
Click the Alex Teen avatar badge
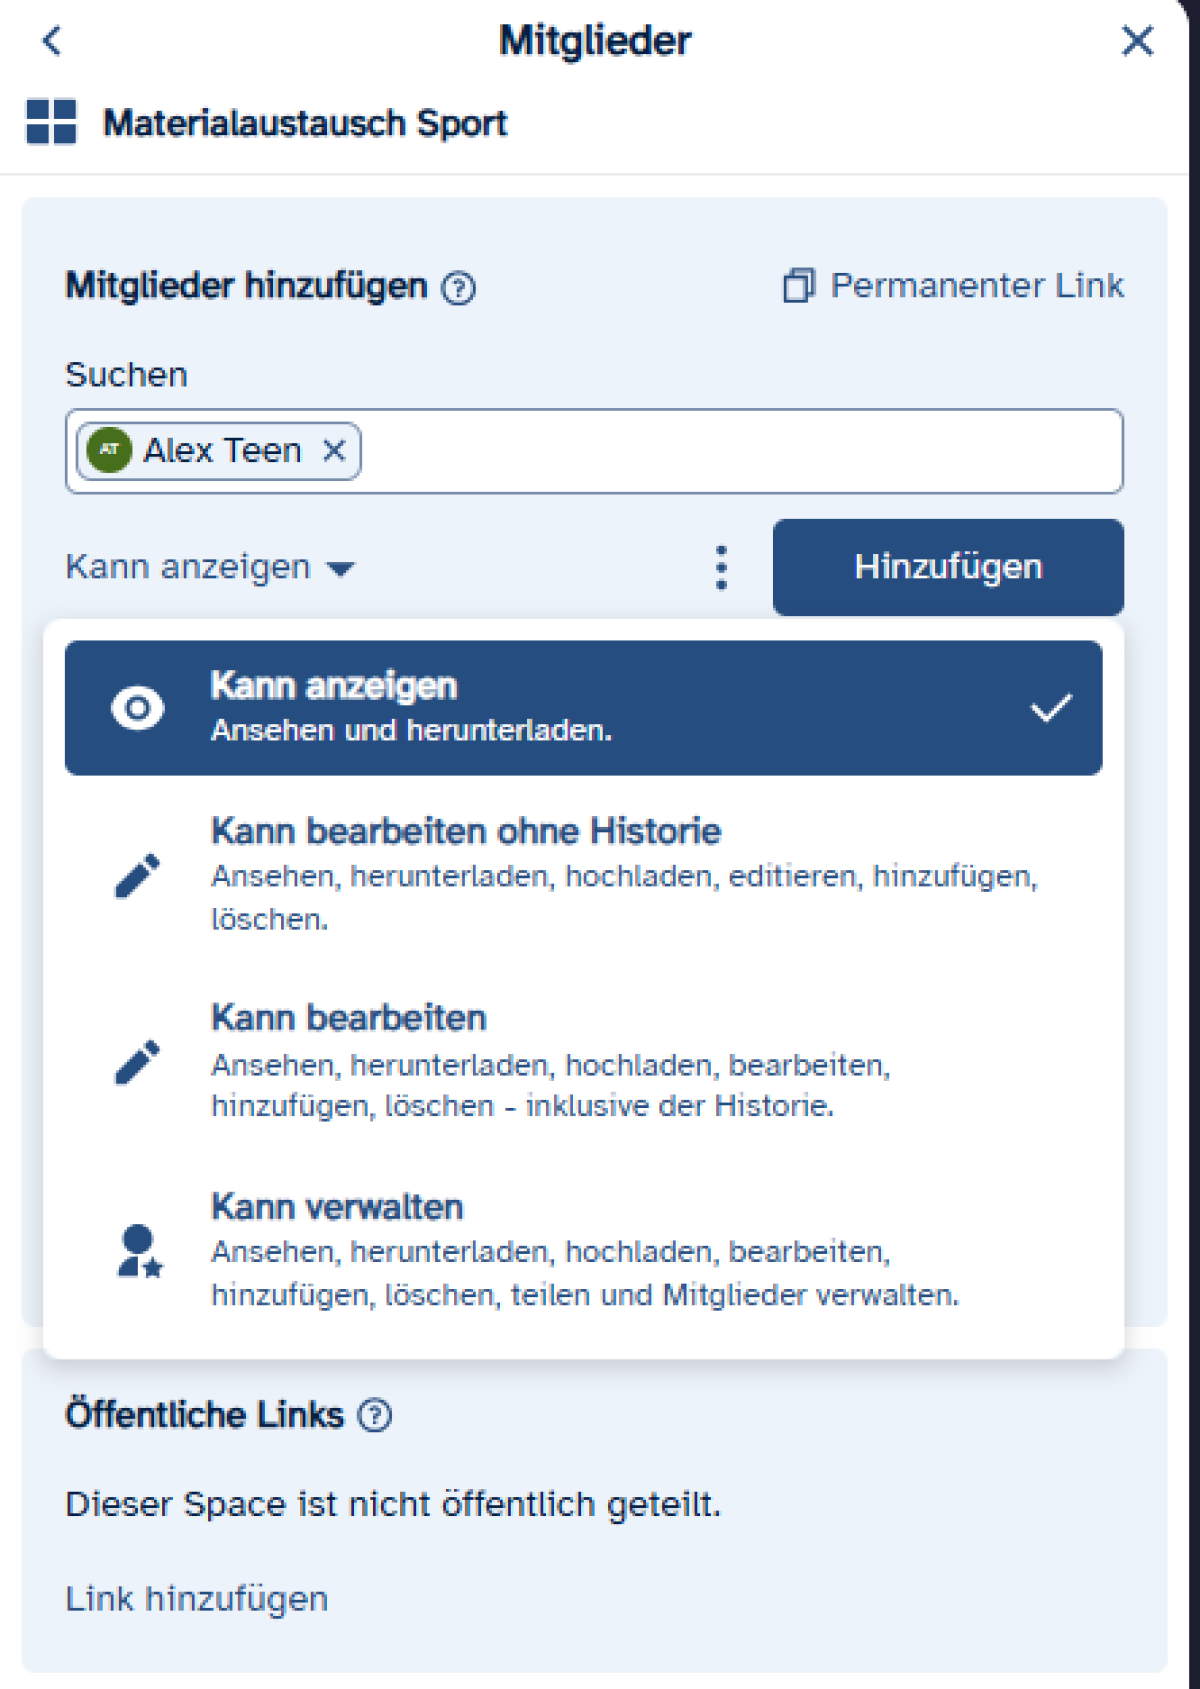[109, 450]
